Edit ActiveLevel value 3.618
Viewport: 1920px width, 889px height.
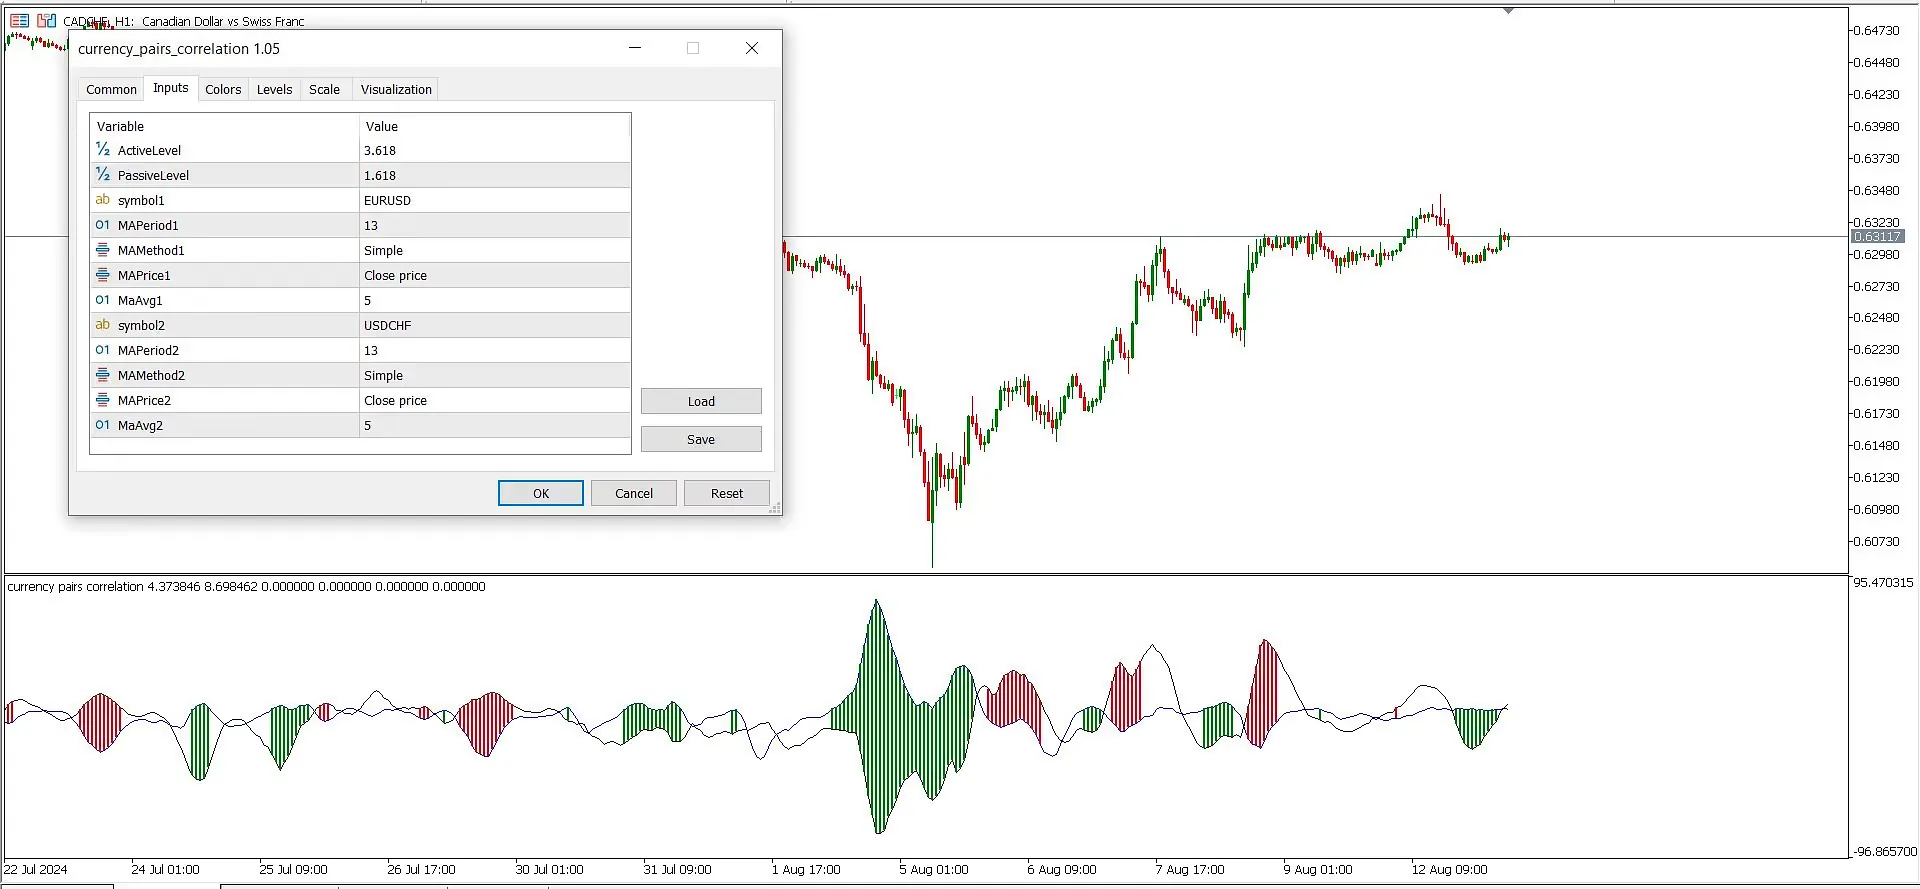coord(495,150)
